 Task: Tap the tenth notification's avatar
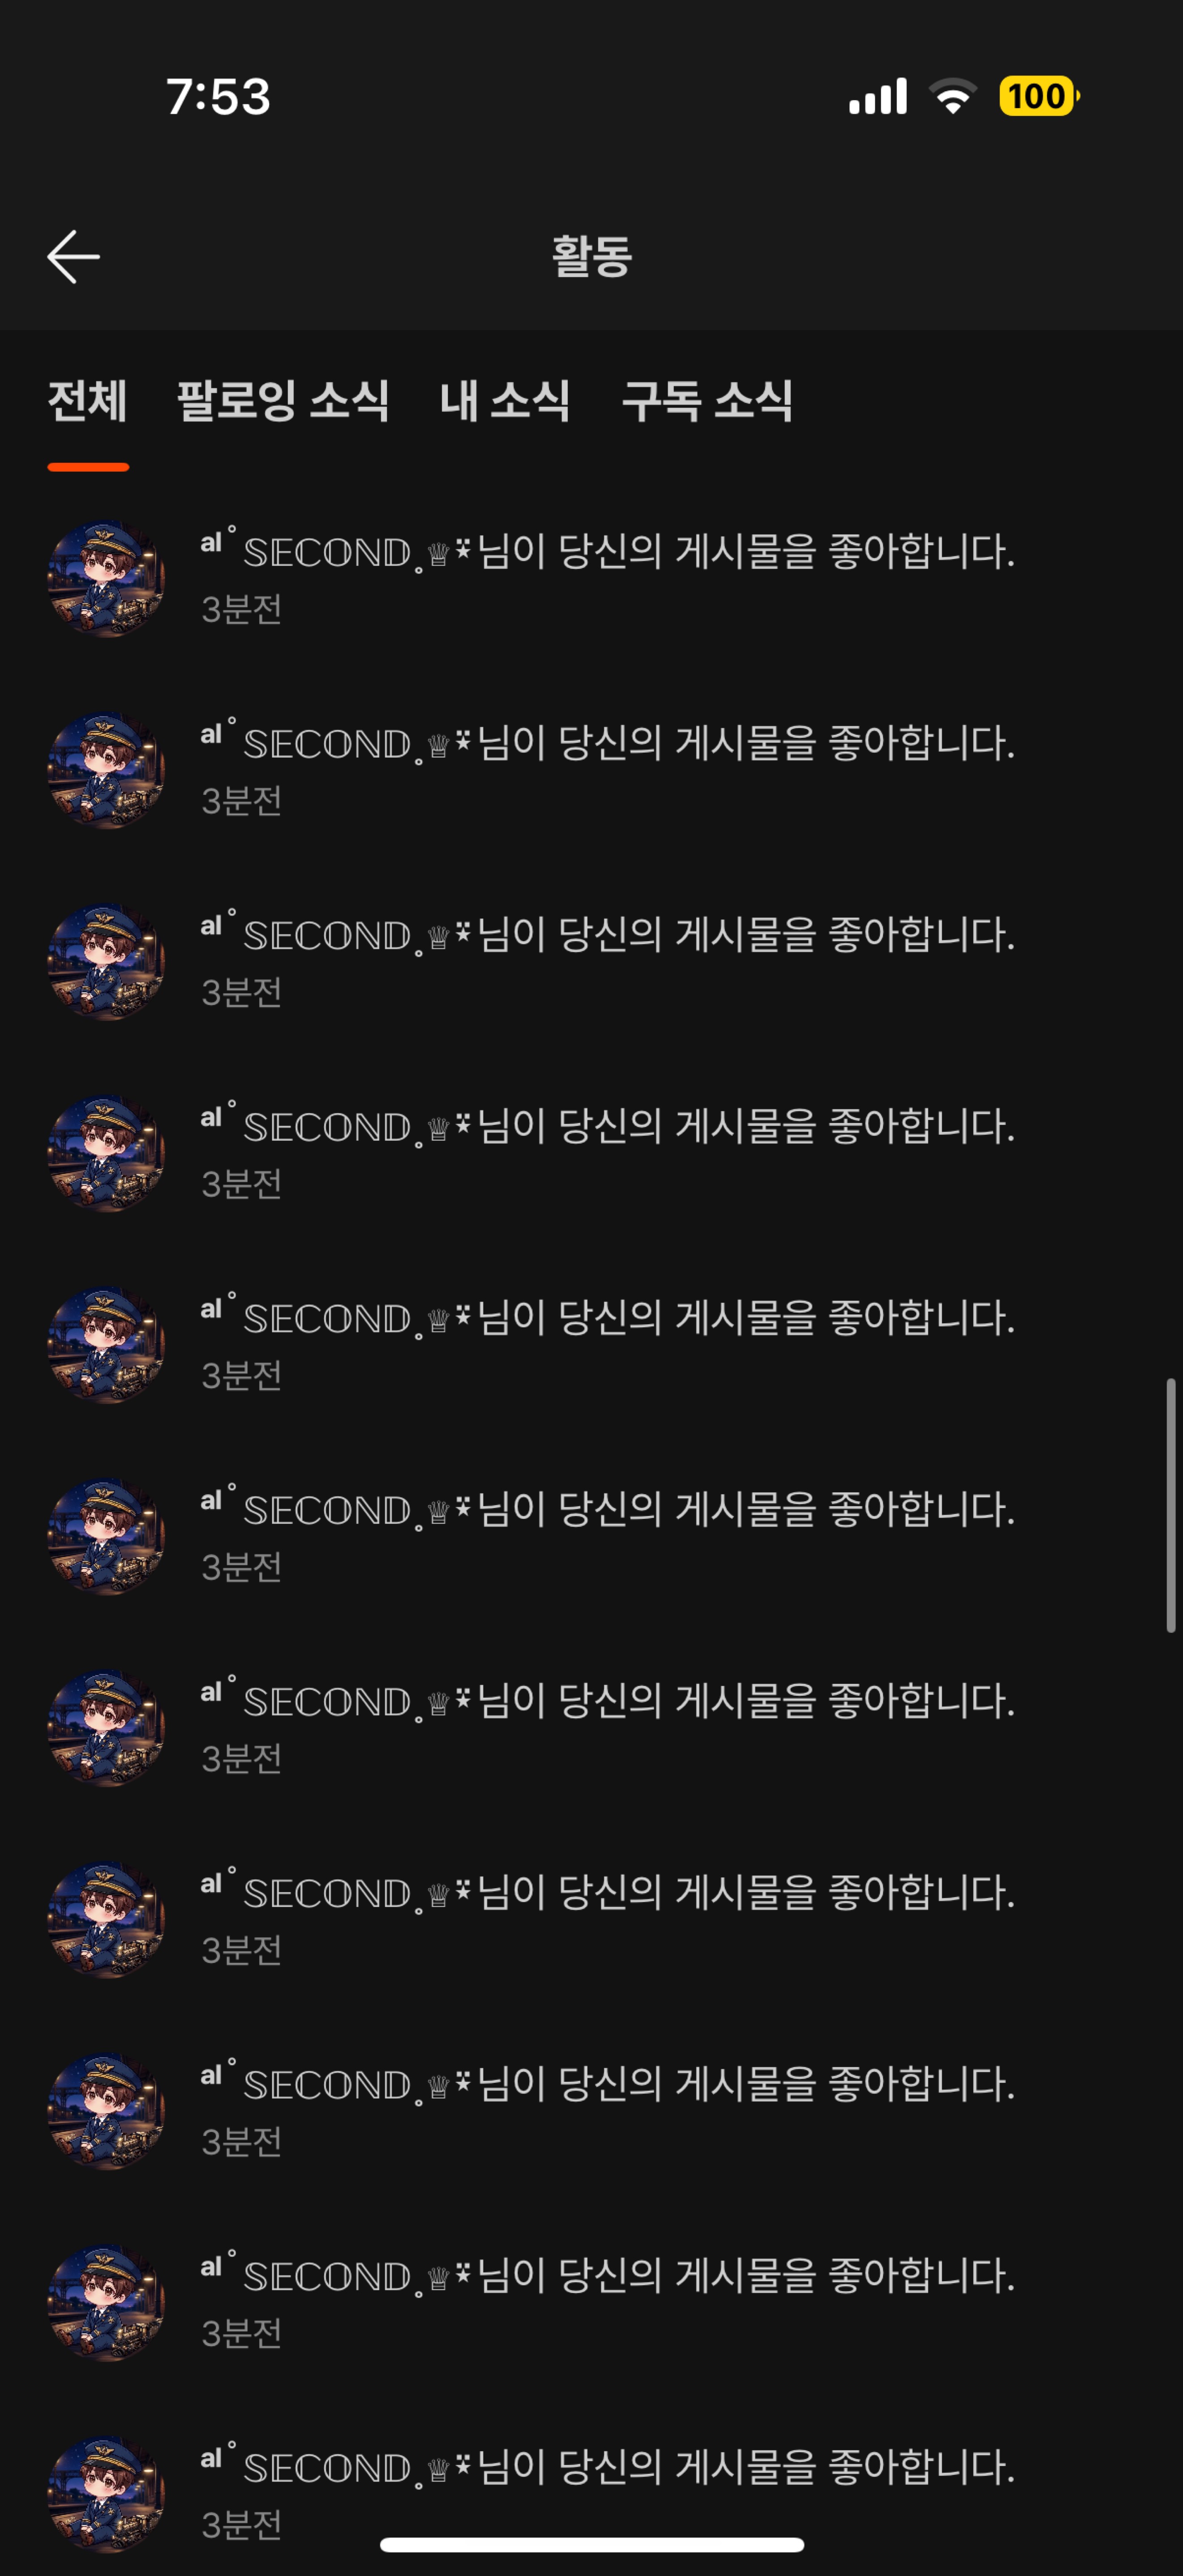pos(107,2303)
